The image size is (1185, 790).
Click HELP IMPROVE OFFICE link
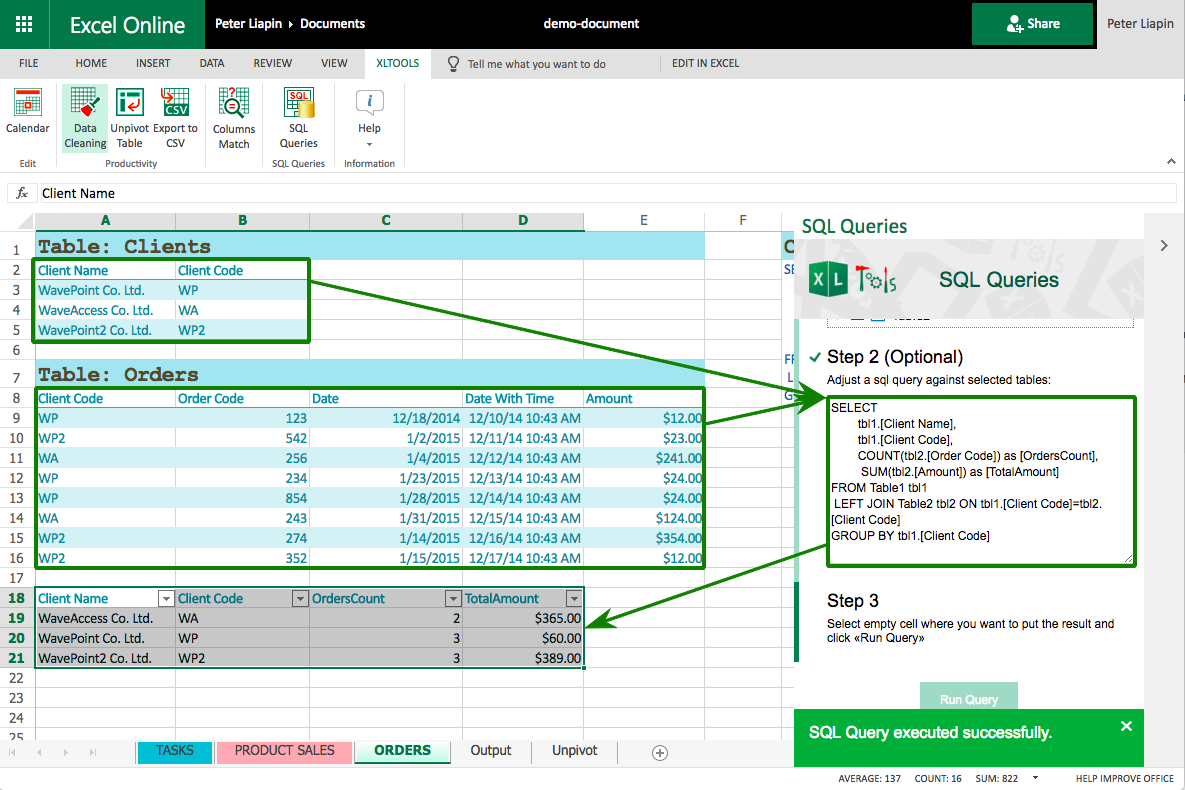tap(1125, 778)
